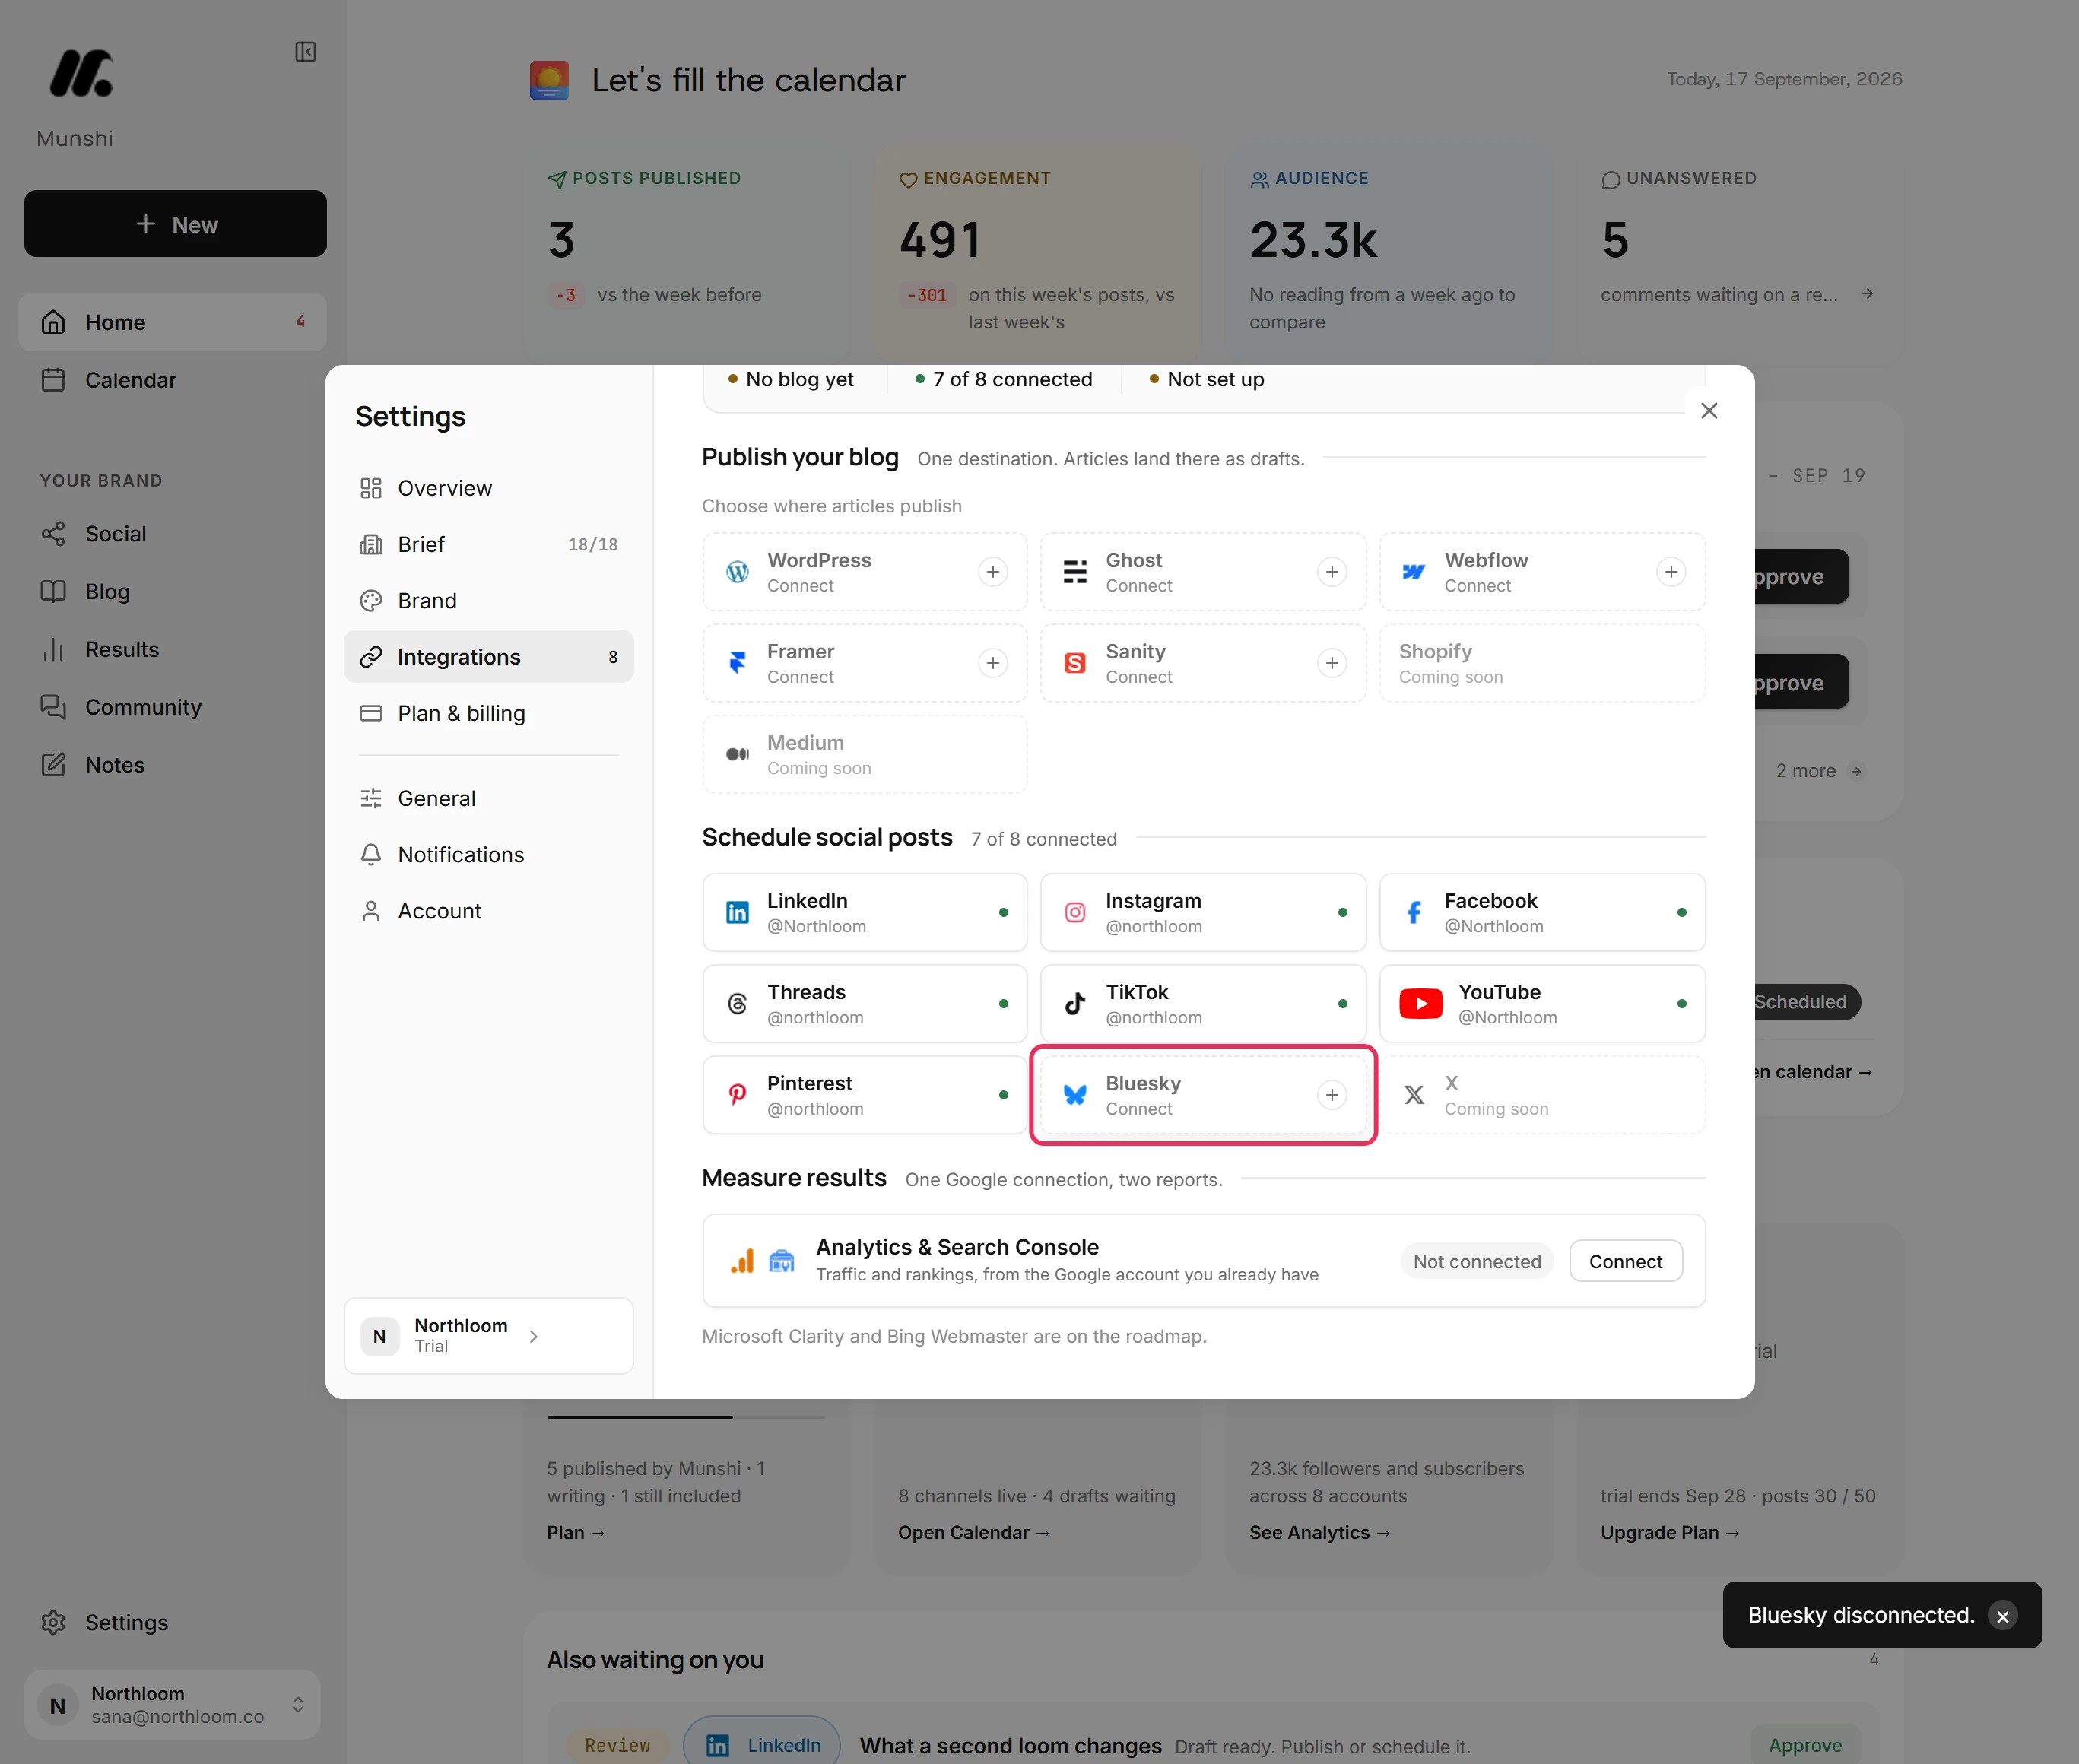Open the Plan link
Image resolution: width=2079 pixels, height=1764 pixels.
click(x=575, y=1533)
